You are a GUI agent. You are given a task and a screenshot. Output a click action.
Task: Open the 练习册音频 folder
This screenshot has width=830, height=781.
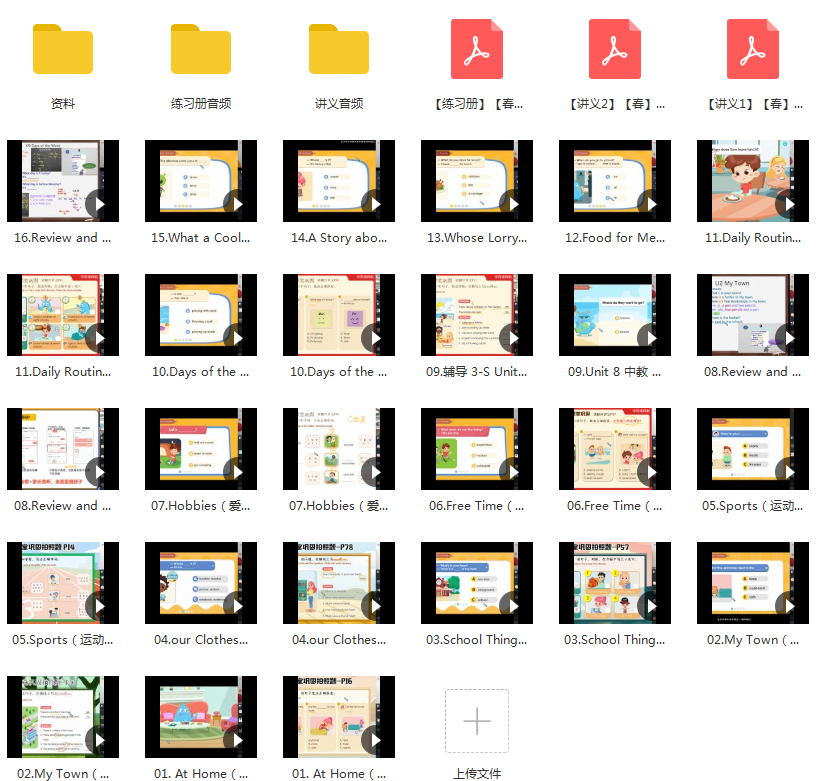[x=201, y=49]
